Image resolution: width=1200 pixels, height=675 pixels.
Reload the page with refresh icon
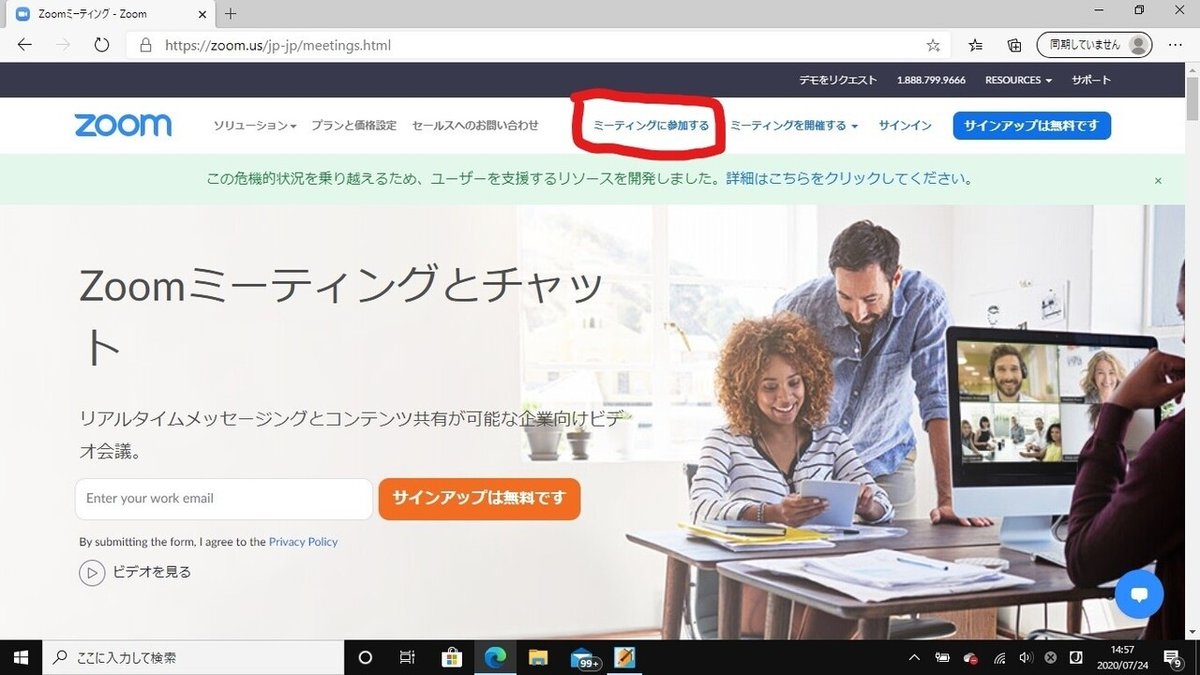click(101, 45)
